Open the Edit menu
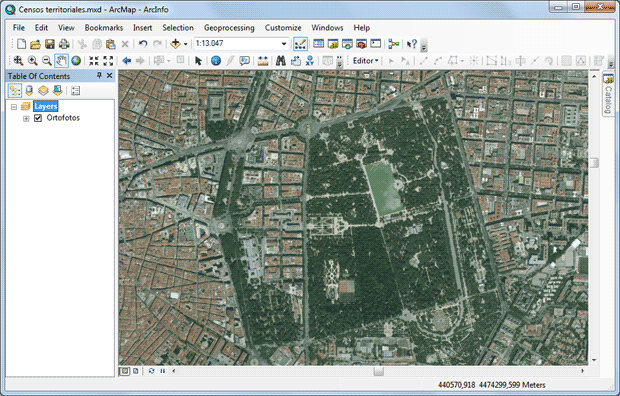The width and height of the screenshot is (620, 396). click(x=41, y=28)
